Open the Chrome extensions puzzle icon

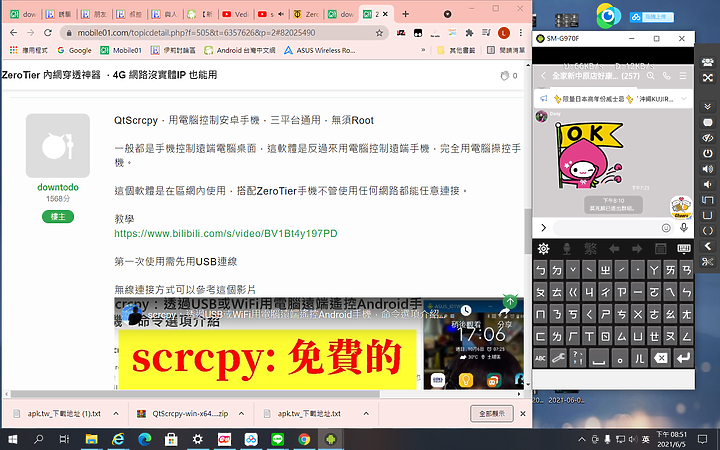pyautogui.click(x=469, y=33)
